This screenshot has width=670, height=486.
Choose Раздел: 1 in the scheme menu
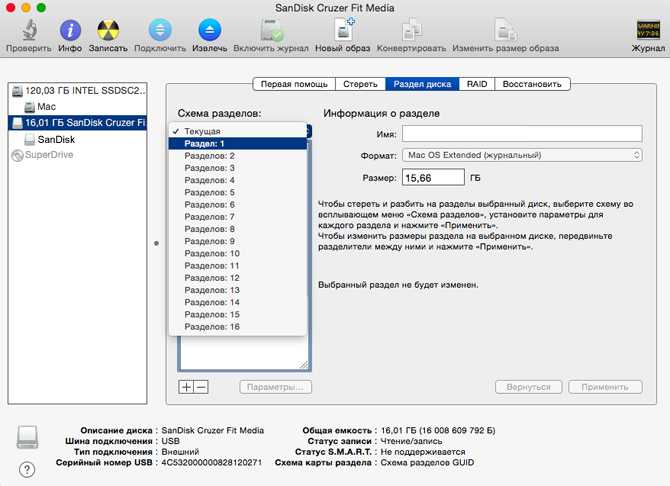click(x=238, y=144)
